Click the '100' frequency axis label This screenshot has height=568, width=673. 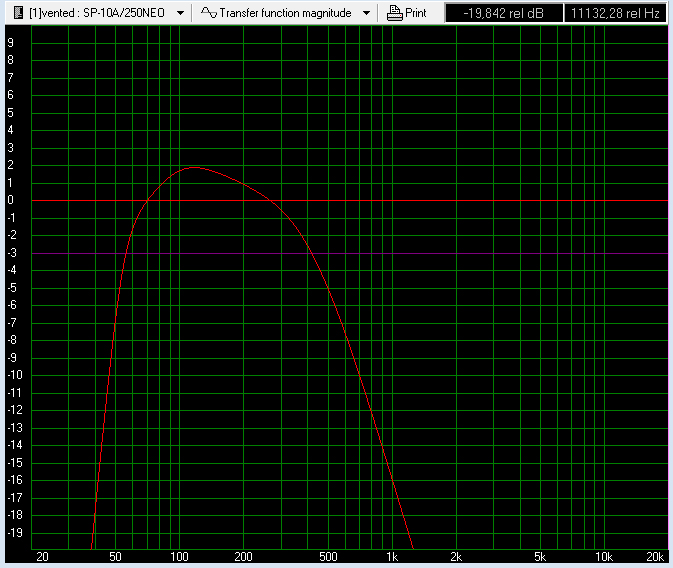pyautogui.click(x=179, y=557)
